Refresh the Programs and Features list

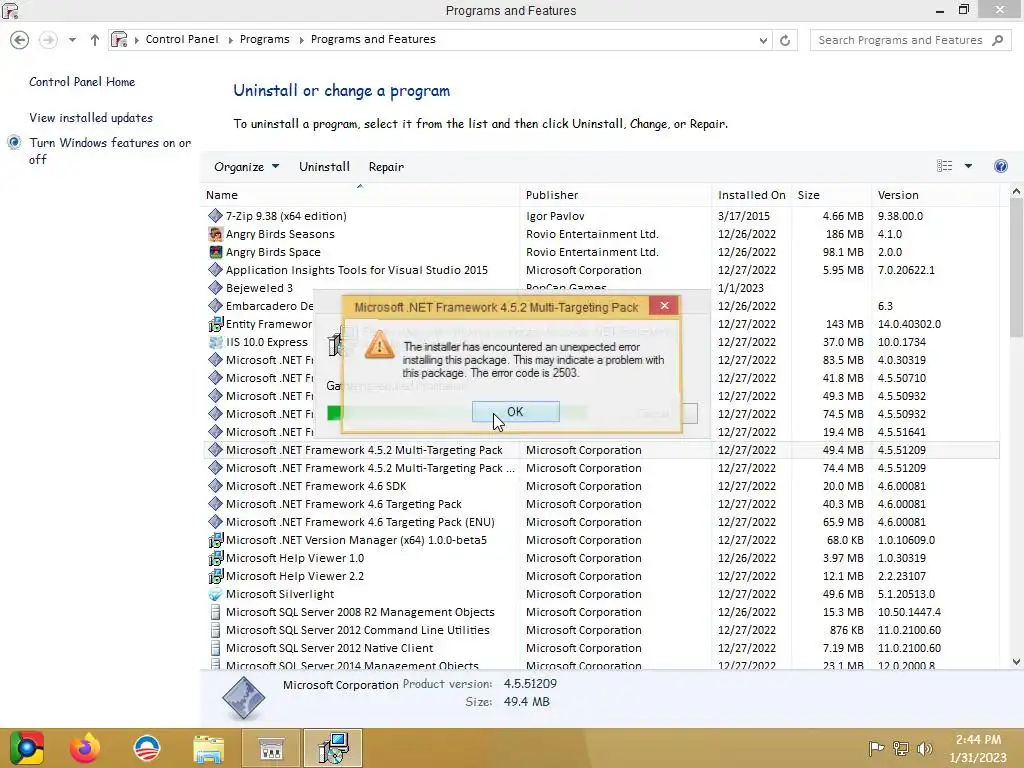tap(785, 40)
